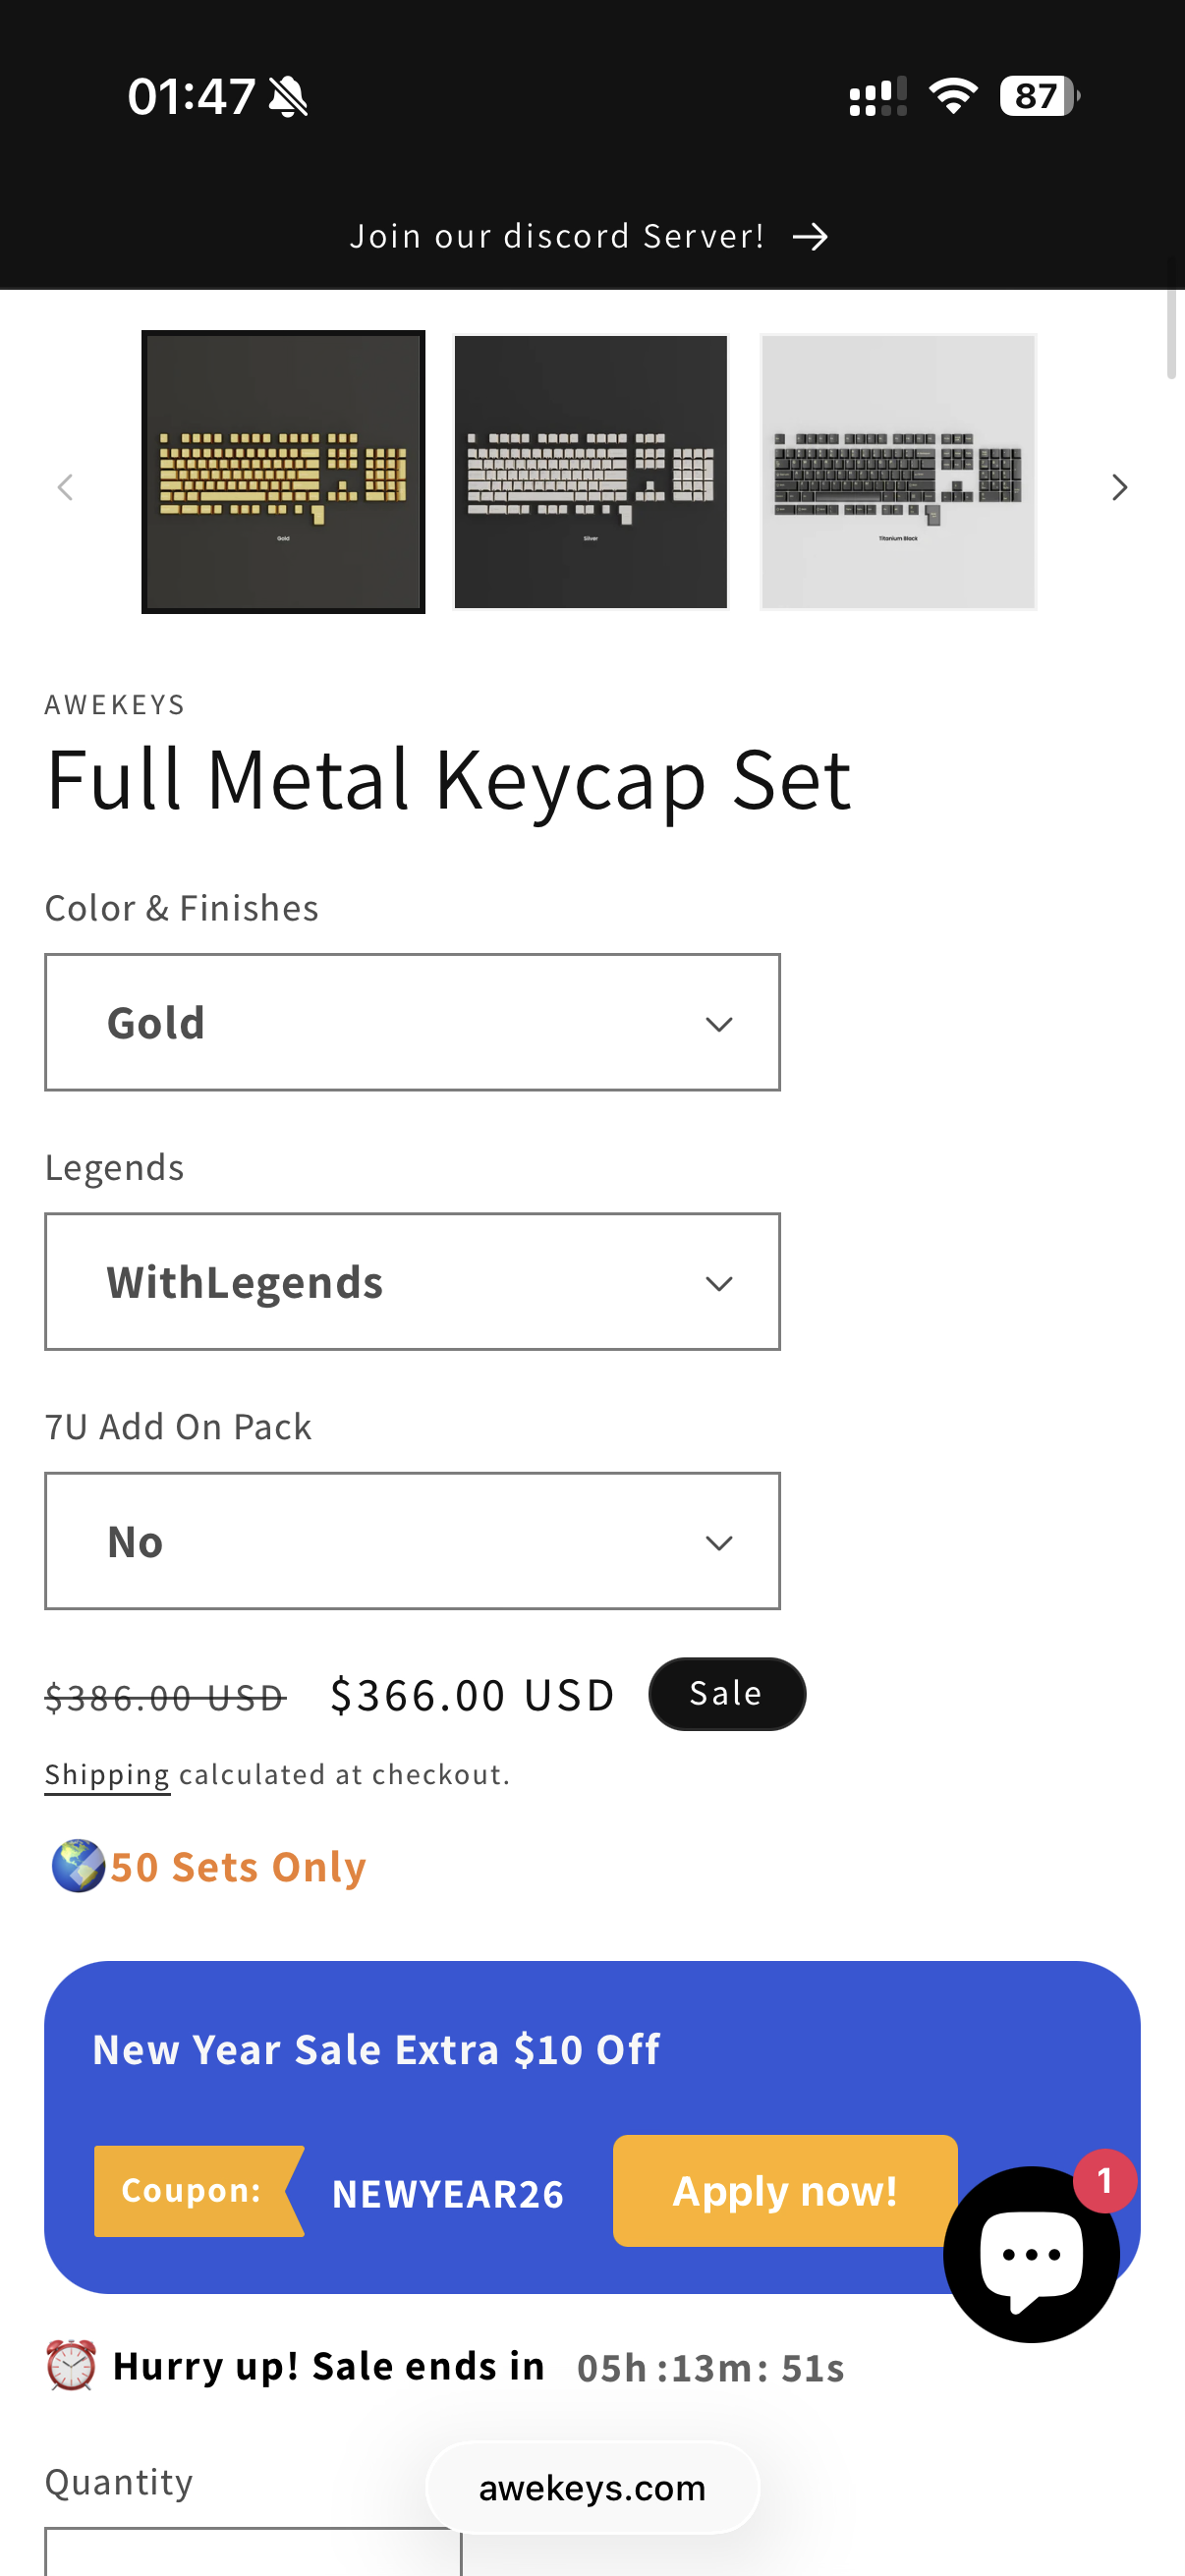Select the Gold keycap thumbnail
1185x2576 pixels.
pos(283,471)
